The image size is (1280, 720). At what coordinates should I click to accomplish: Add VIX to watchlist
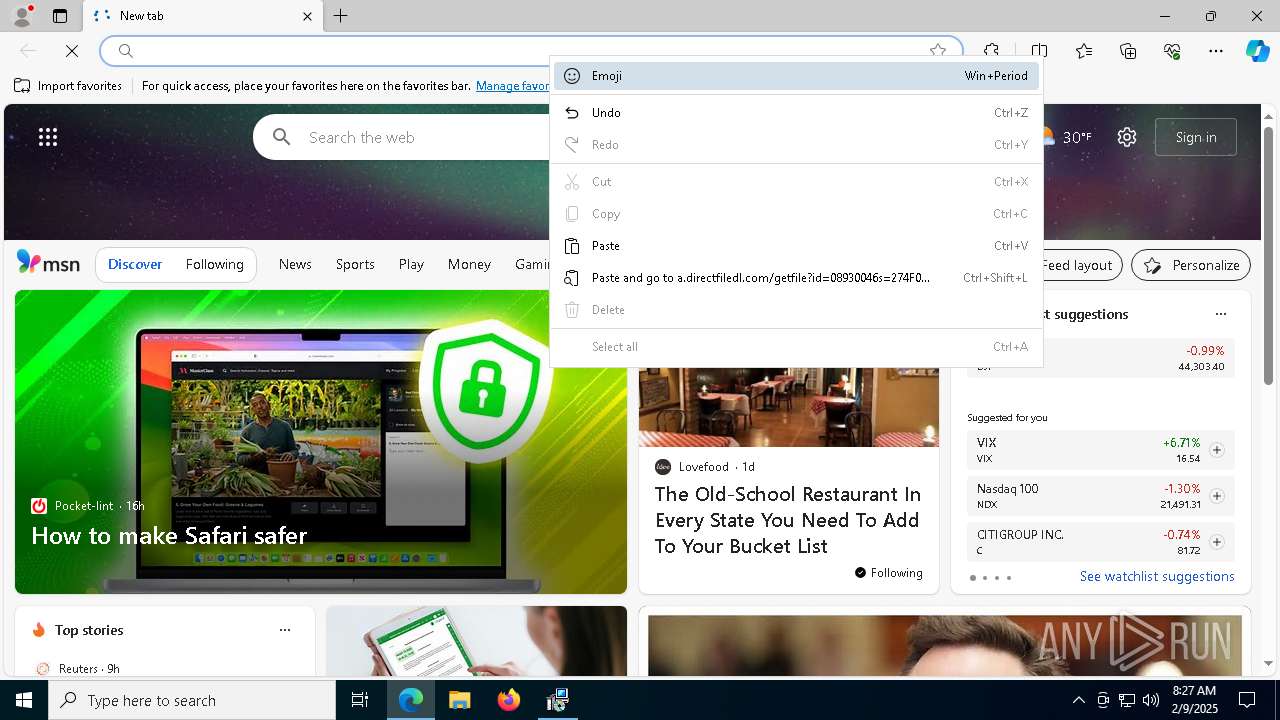[x=1216, y=450]
